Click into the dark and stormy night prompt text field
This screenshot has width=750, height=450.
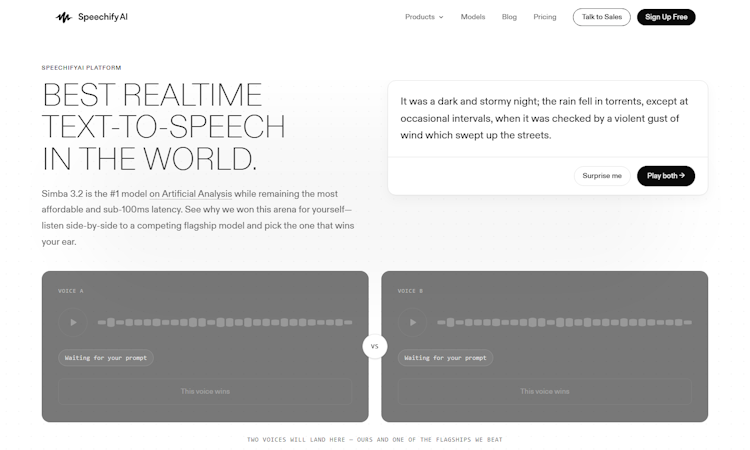click(548, 119)
